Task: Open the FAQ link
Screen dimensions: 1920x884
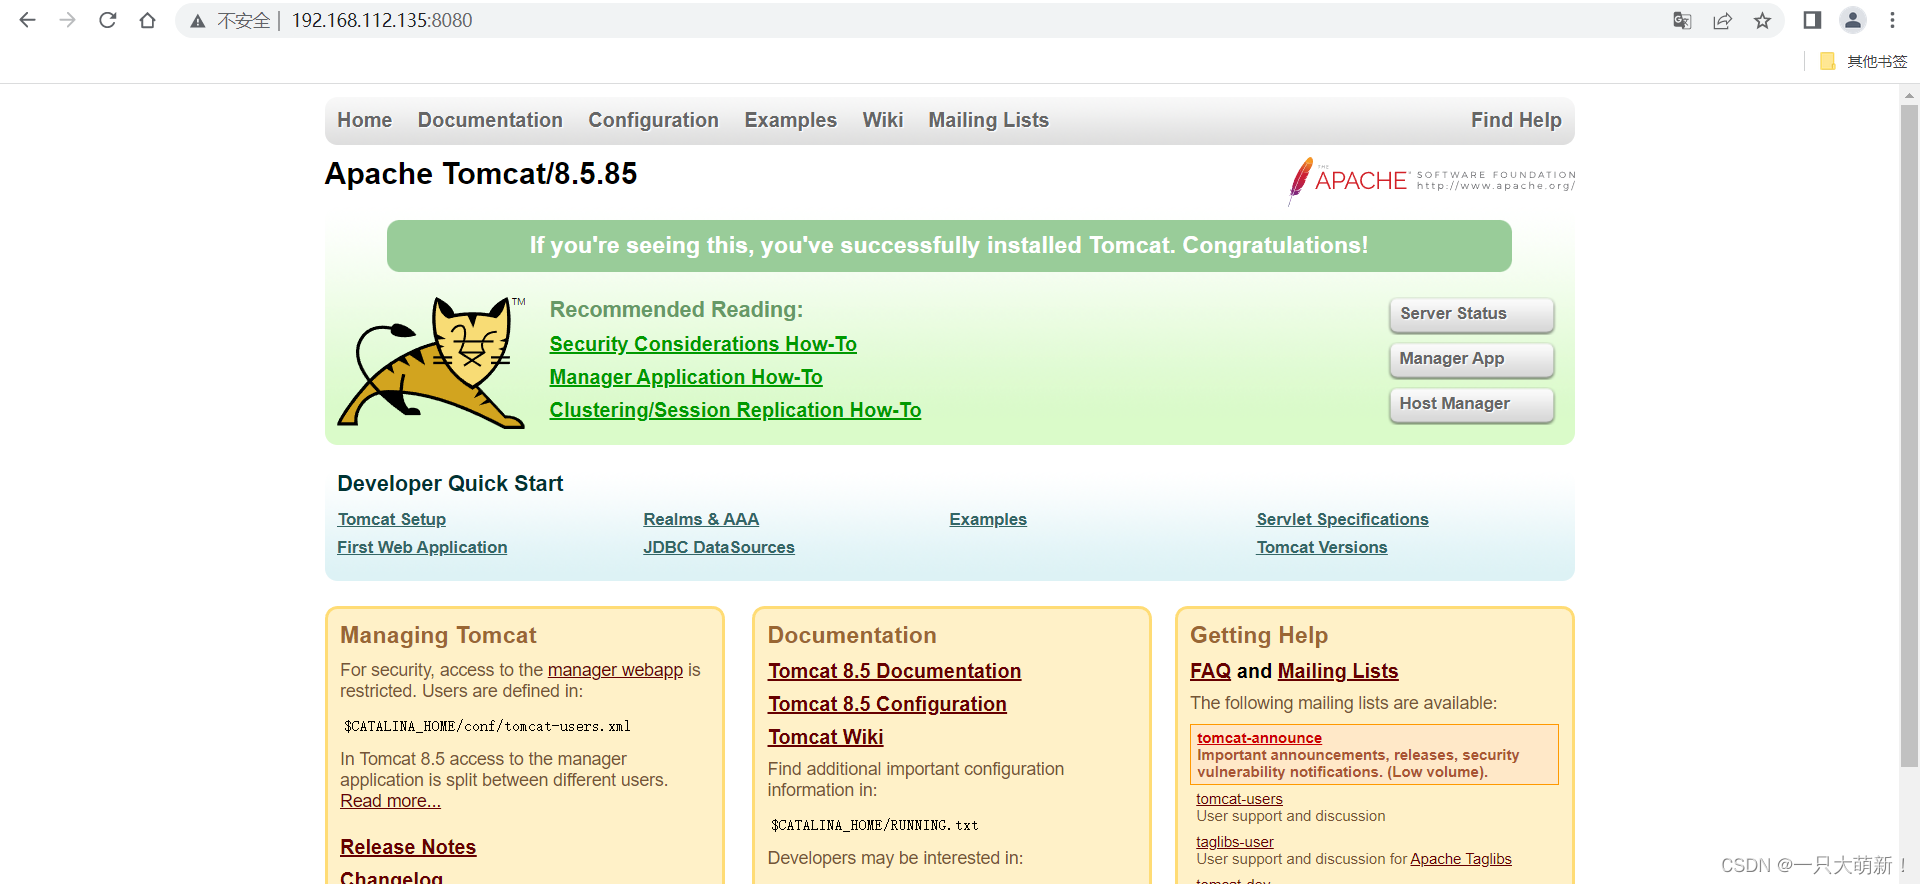Action: coord(1210,671)
